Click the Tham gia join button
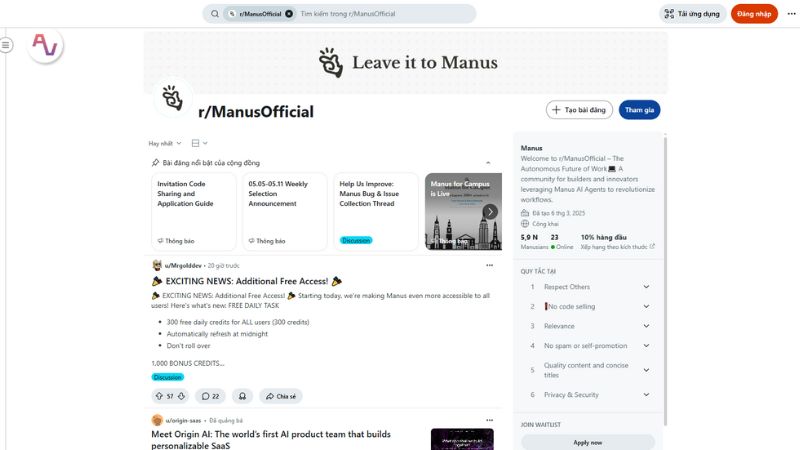 click(639, 110)
